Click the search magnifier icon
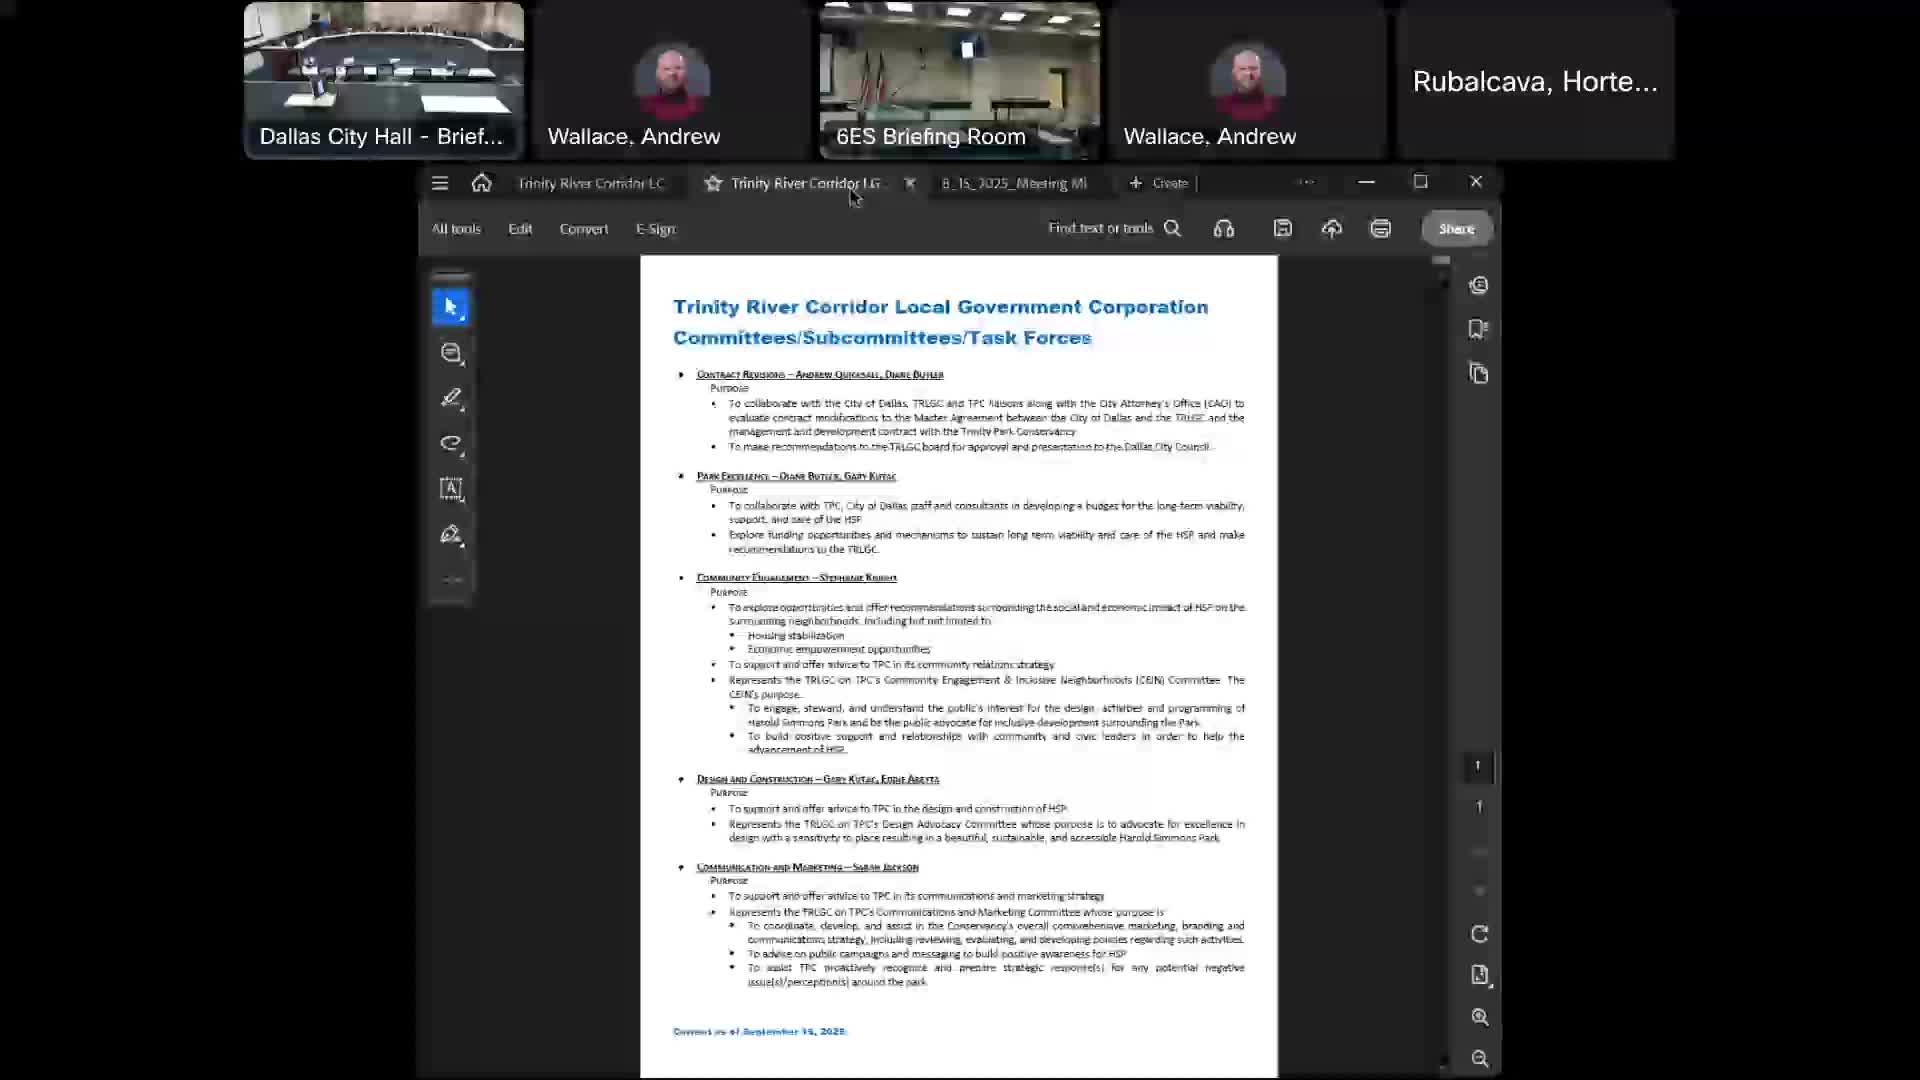Image resolution: width=1920 pixels, height=1080 pixels. pyautogui.click(x=1172, y=229)
